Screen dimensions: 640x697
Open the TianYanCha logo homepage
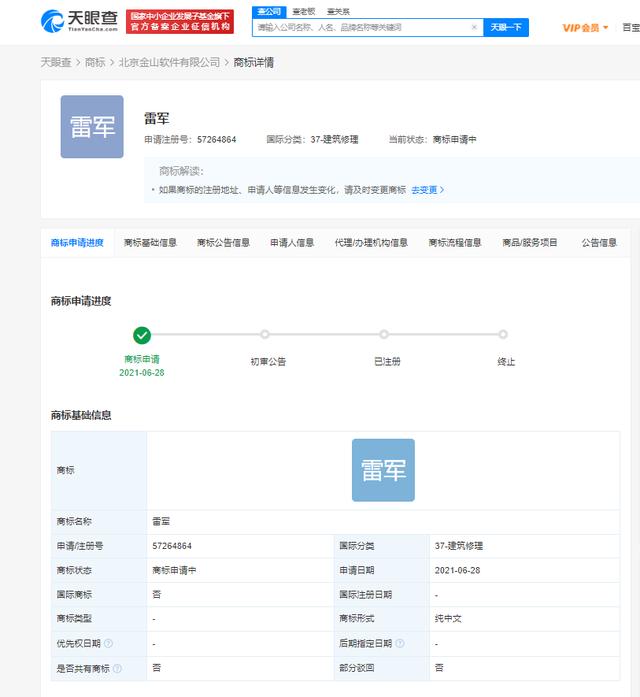[x=79, y=21]
